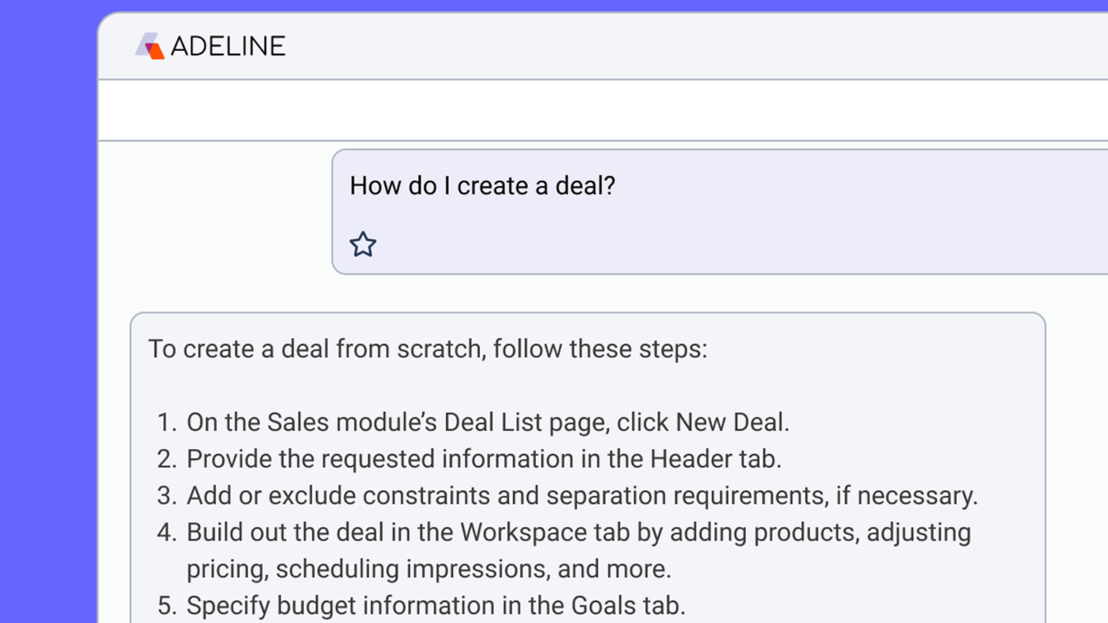Click step 5 about budget information
The height and width of the screenshot is (623, 1108).
point(436,605)
